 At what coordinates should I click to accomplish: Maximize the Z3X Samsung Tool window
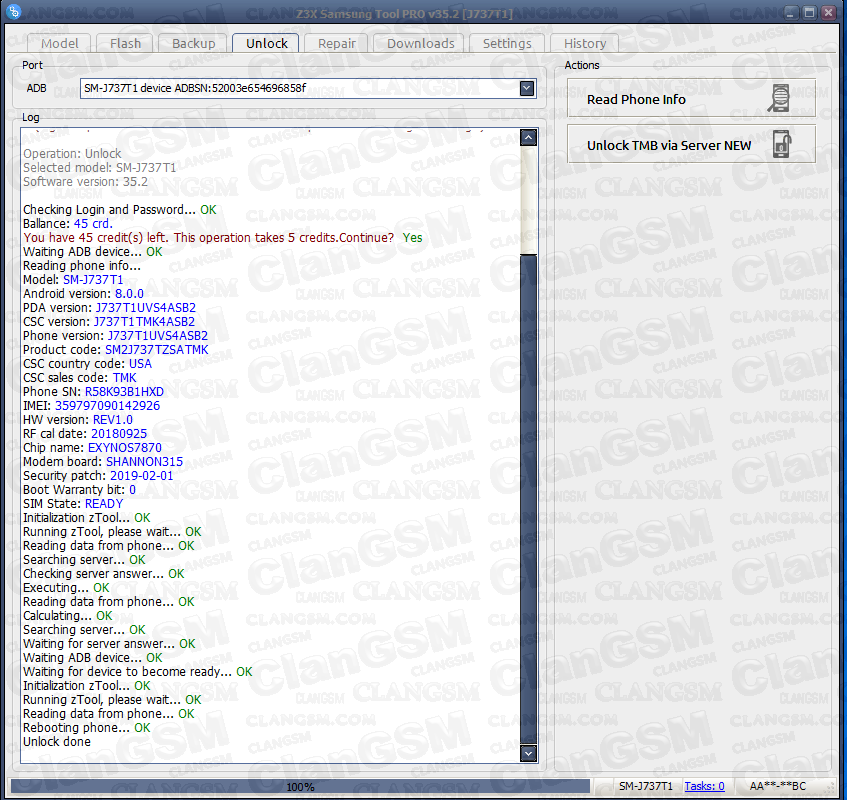pyautogui.click(x=809, y=12)
